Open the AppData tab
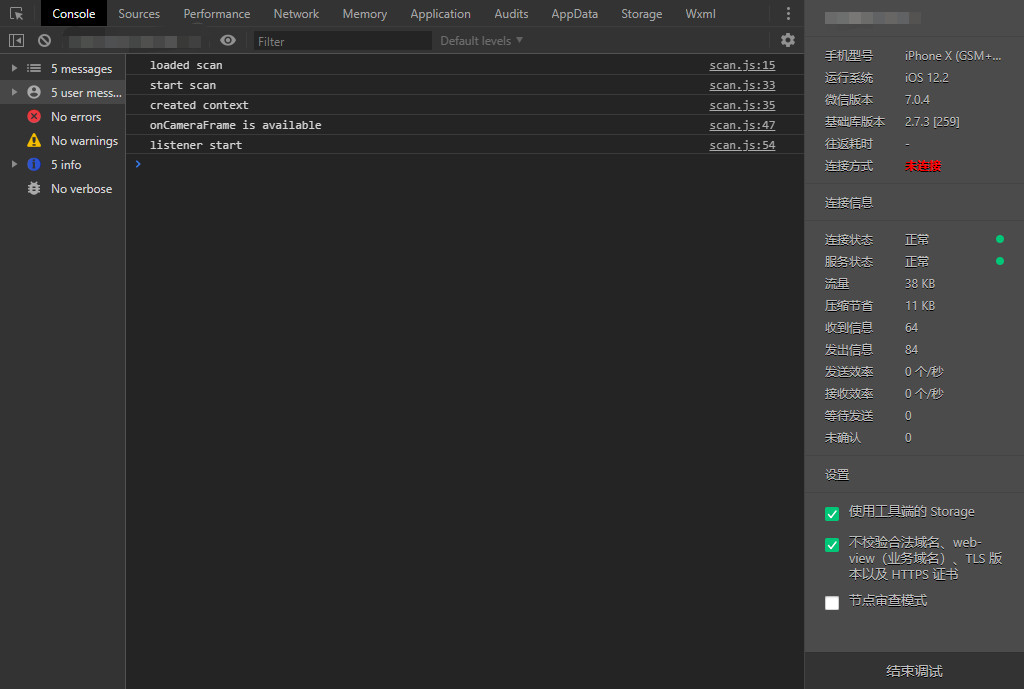Screen dimensions: 1024x689 [x=575, y=14]
